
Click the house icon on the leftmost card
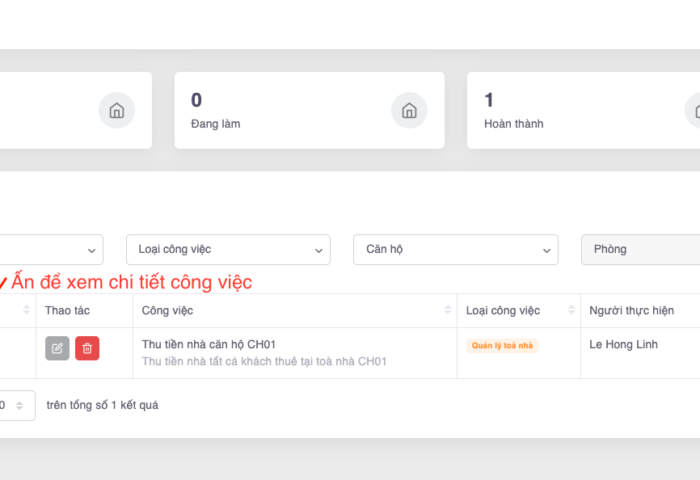click(x=116, y=110)
